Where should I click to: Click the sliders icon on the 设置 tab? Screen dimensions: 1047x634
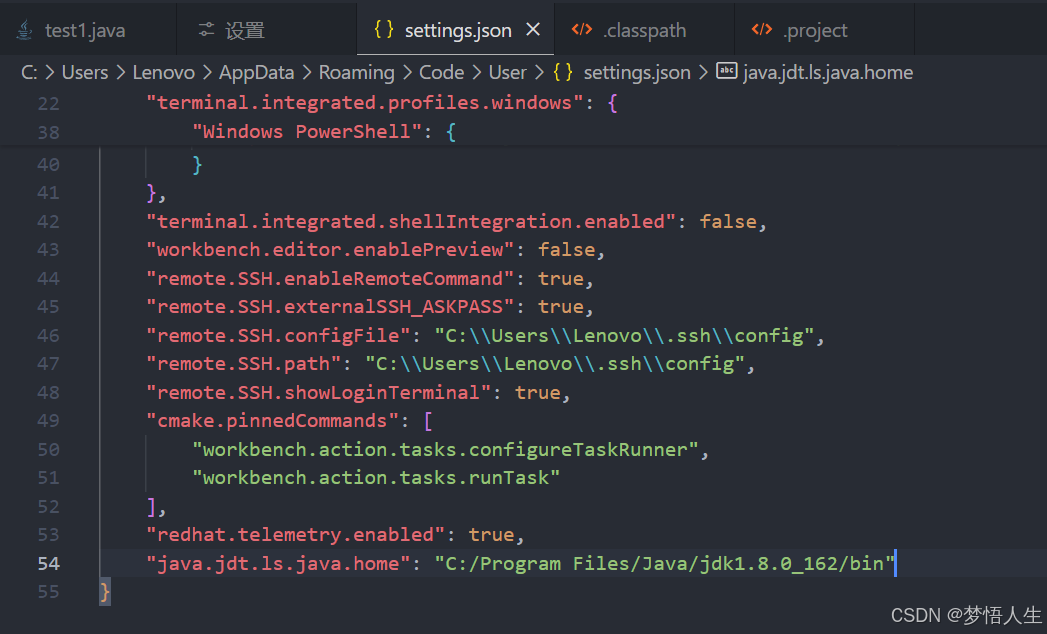coord(206,30)
